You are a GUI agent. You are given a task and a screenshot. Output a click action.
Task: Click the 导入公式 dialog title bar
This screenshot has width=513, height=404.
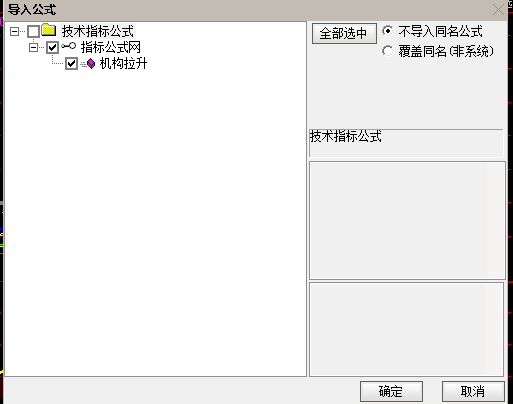coord(247,10)
